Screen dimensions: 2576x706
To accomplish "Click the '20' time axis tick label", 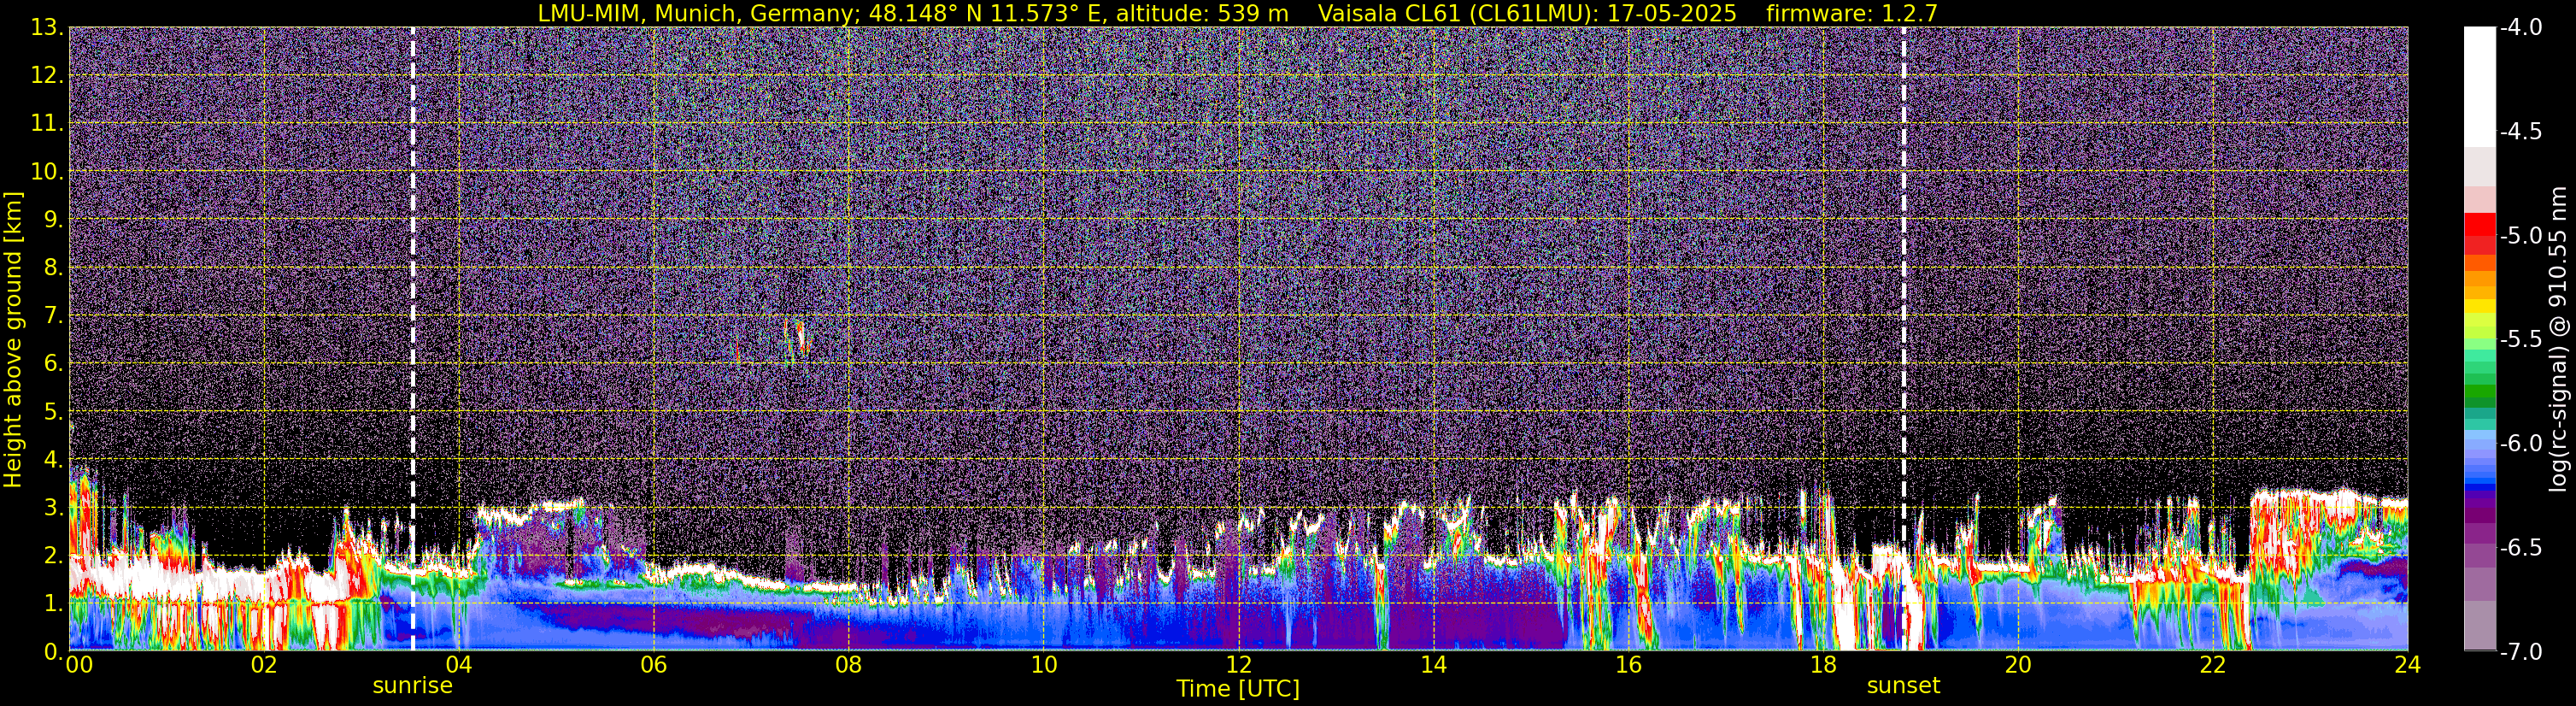I will coord(2018,665).
